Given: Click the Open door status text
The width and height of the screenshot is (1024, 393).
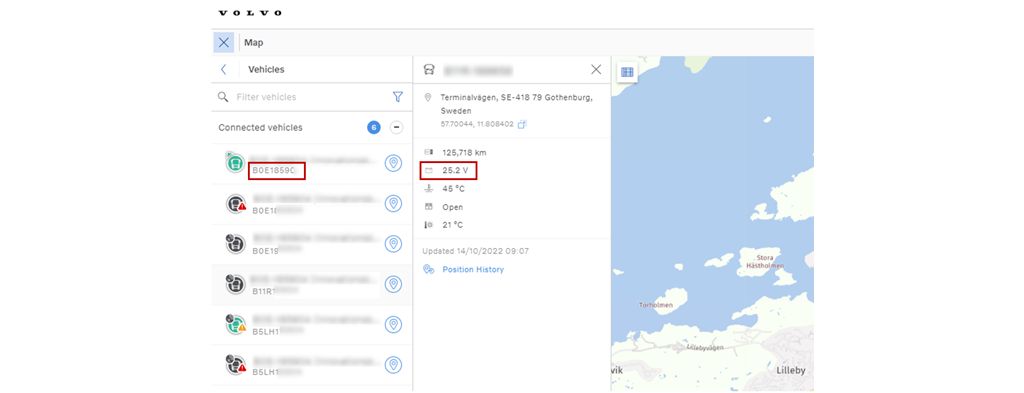Looking at the screenshot, I should click(453, 207).
